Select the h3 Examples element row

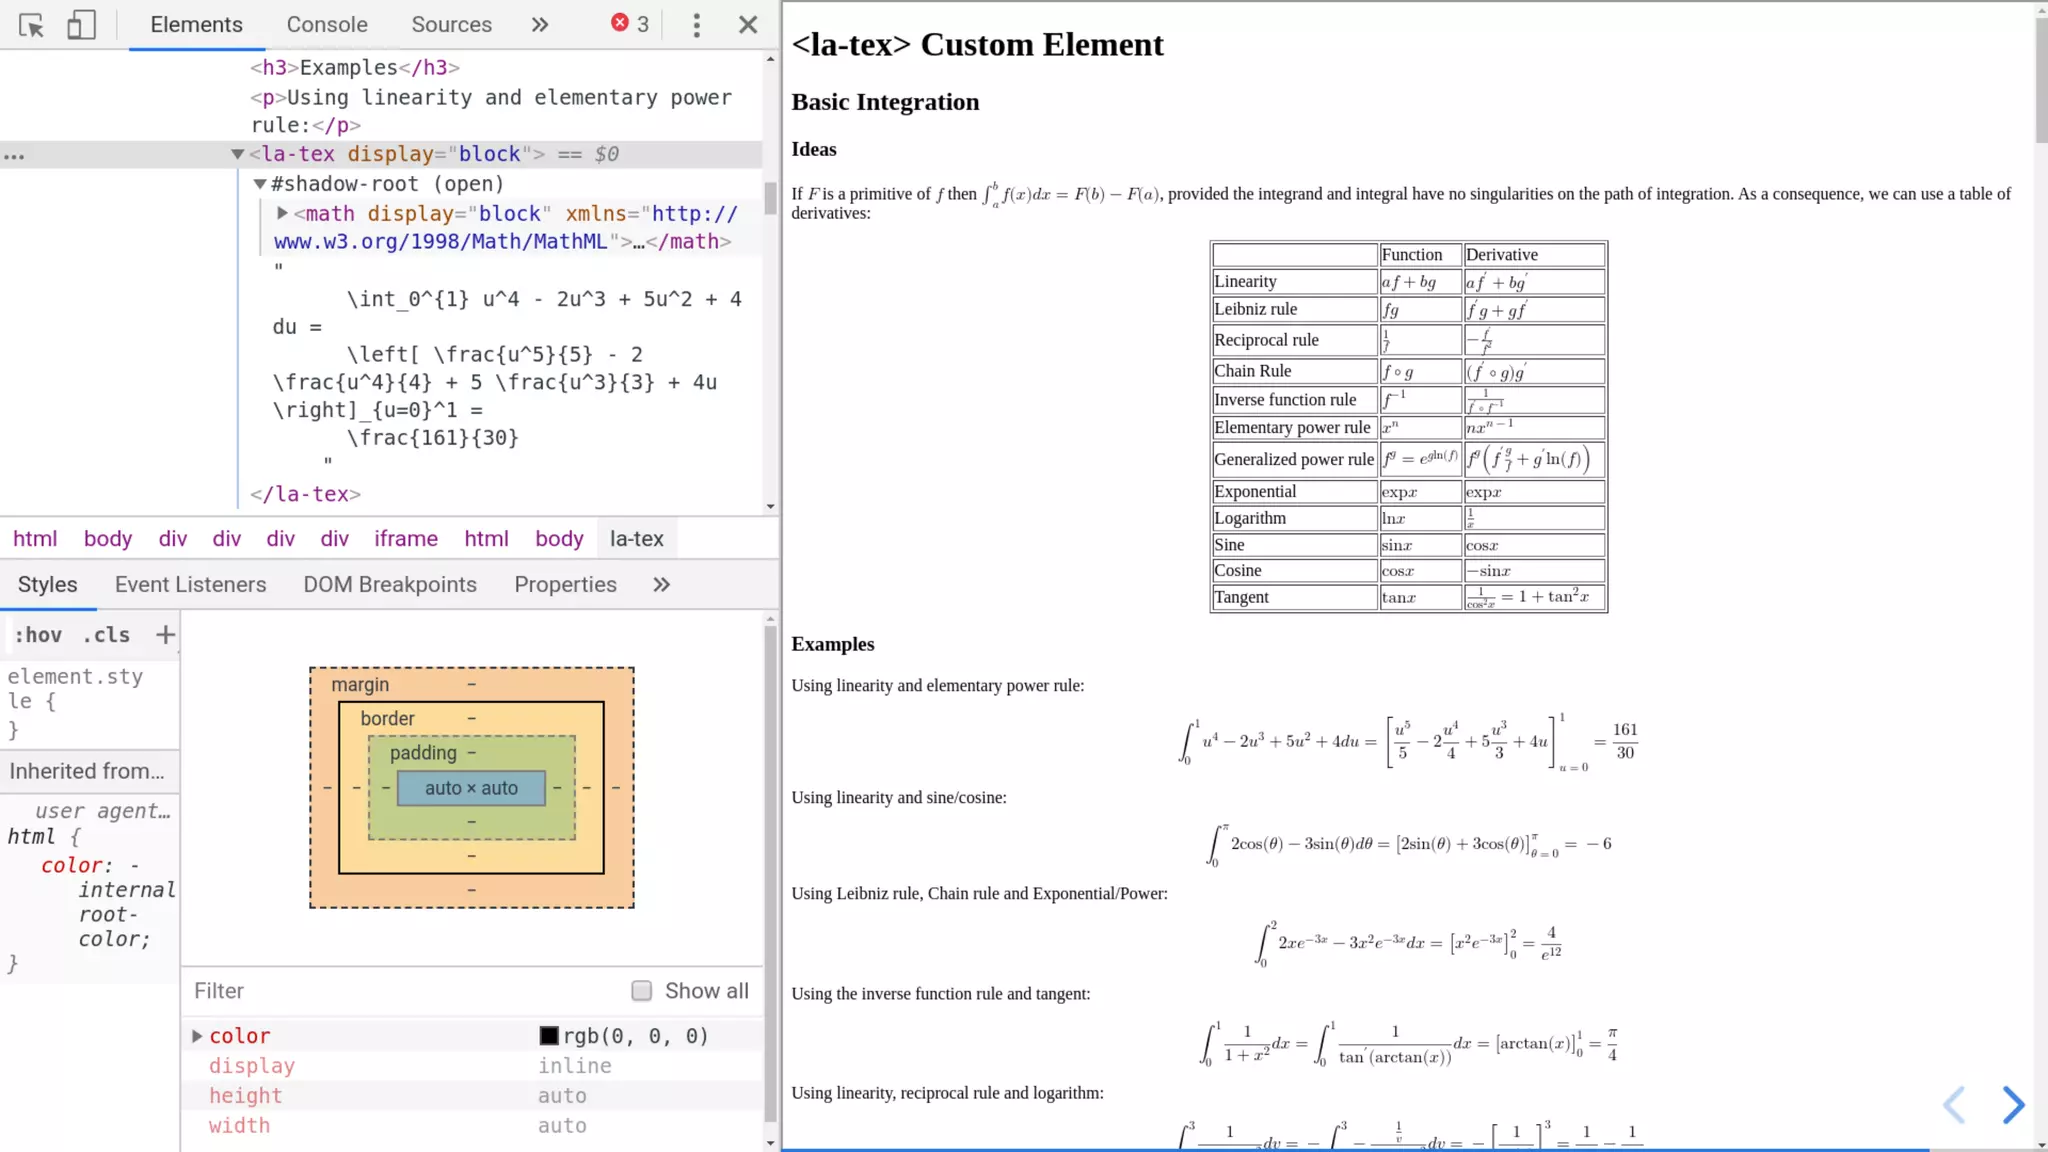[355, 68]
